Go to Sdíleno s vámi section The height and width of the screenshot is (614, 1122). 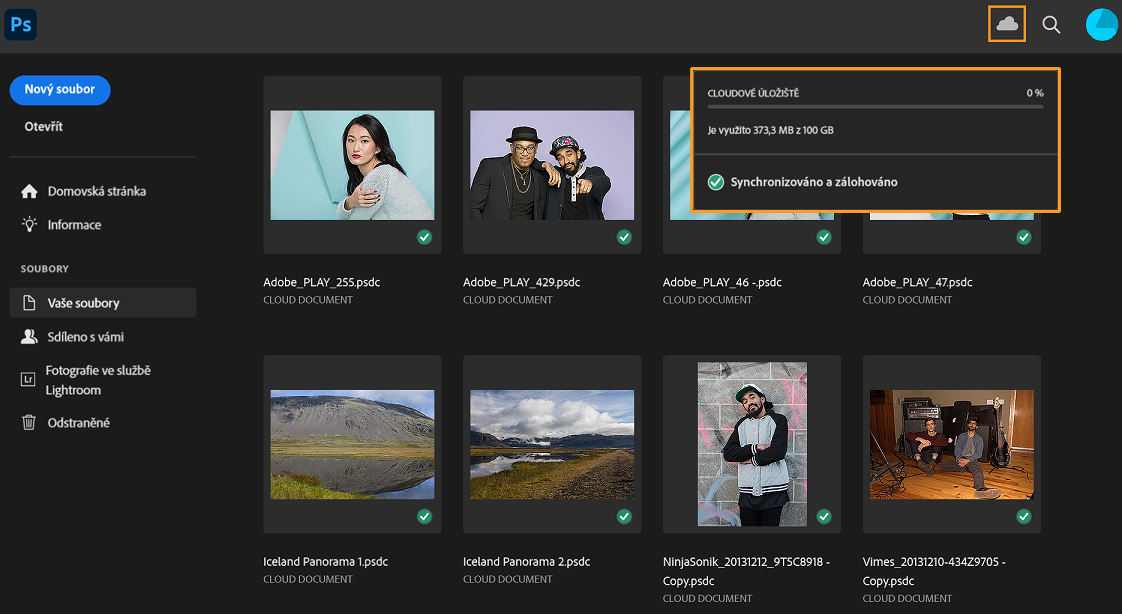click(85, 337)
